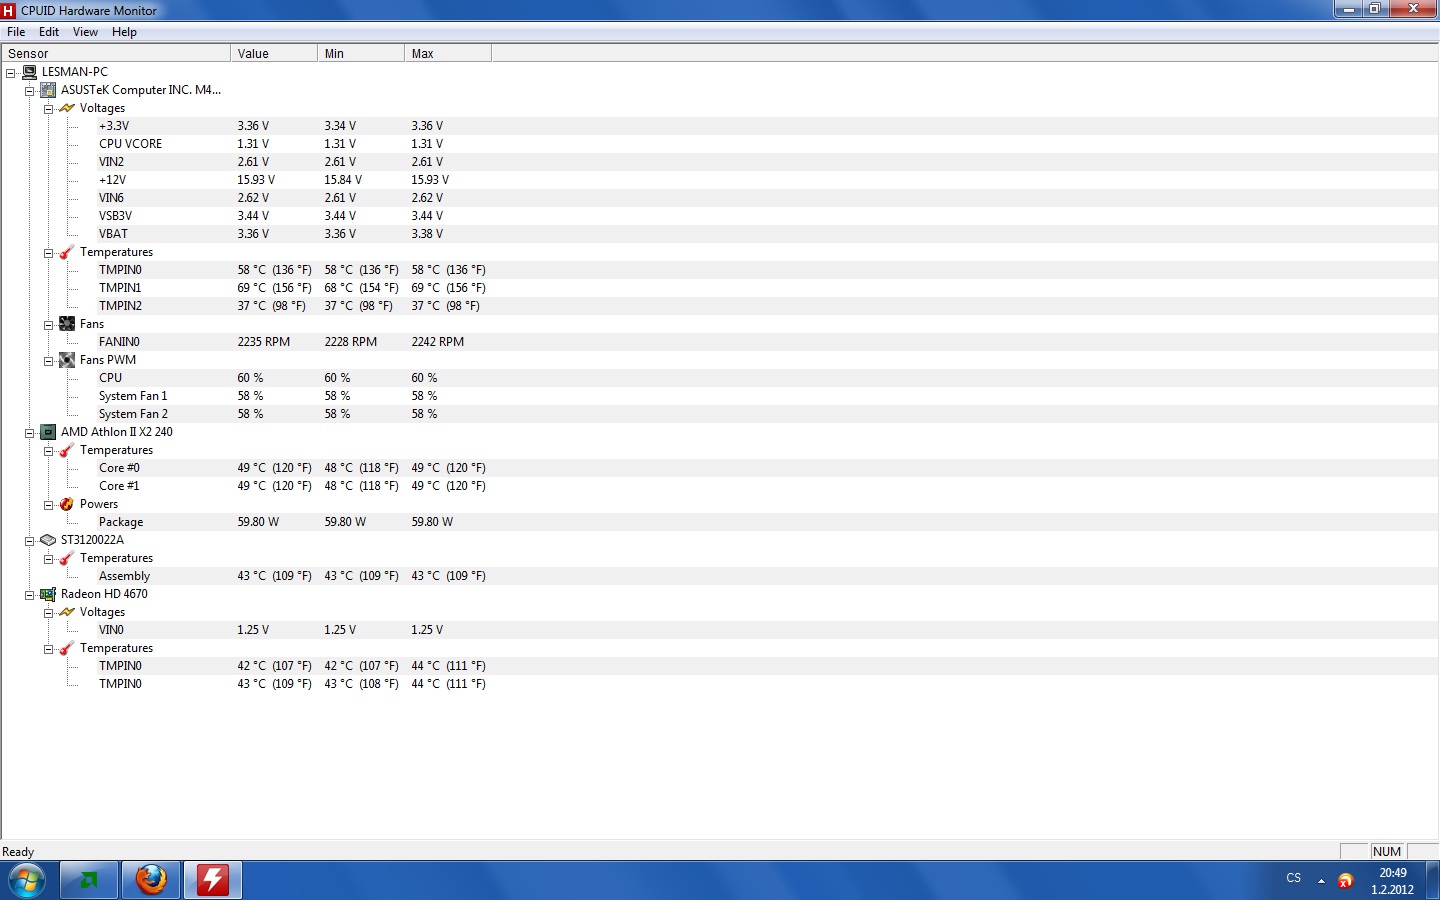Screen dimensions: 1440x900
Task: Click the CPUID Hardware Monitor title bar icon
Action: [x=9, y=10]
